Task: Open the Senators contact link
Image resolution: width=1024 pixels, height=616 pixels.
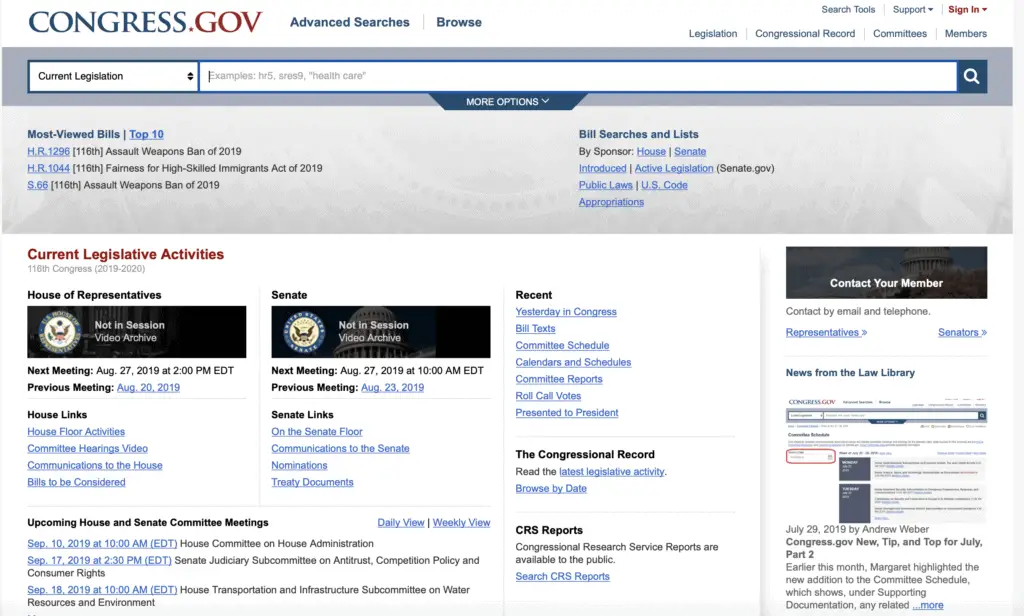Action: (x=963, y=333)
